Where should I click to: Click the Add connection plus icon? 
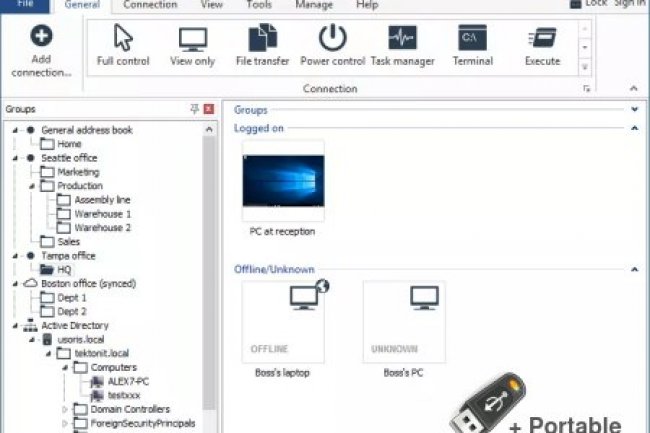coord(41,37)
